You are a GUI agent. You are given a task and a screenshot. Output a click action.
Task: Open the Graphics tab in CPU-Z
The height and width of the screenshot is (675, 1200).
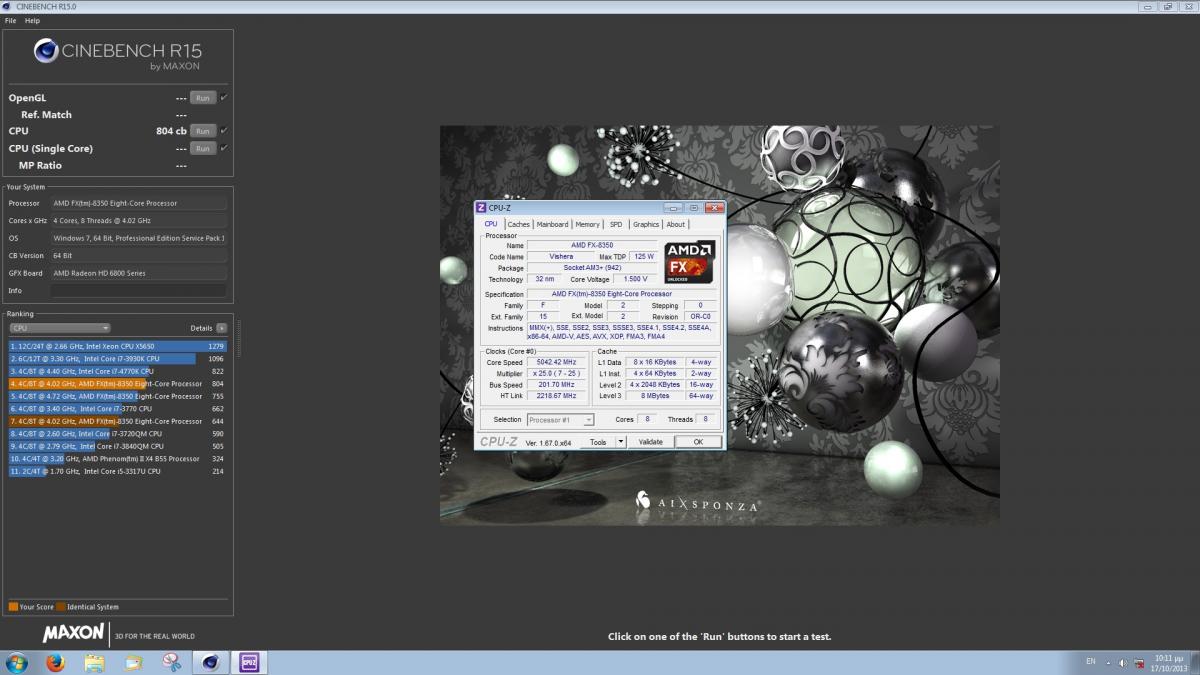click(646, 224)
